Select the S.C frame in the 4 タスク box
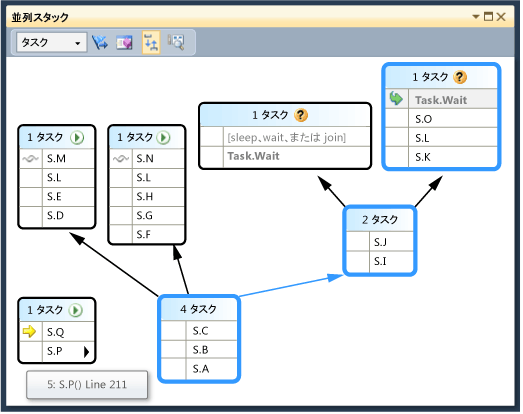The width and height of the screenshot is (523, 414). pos(199,331)
